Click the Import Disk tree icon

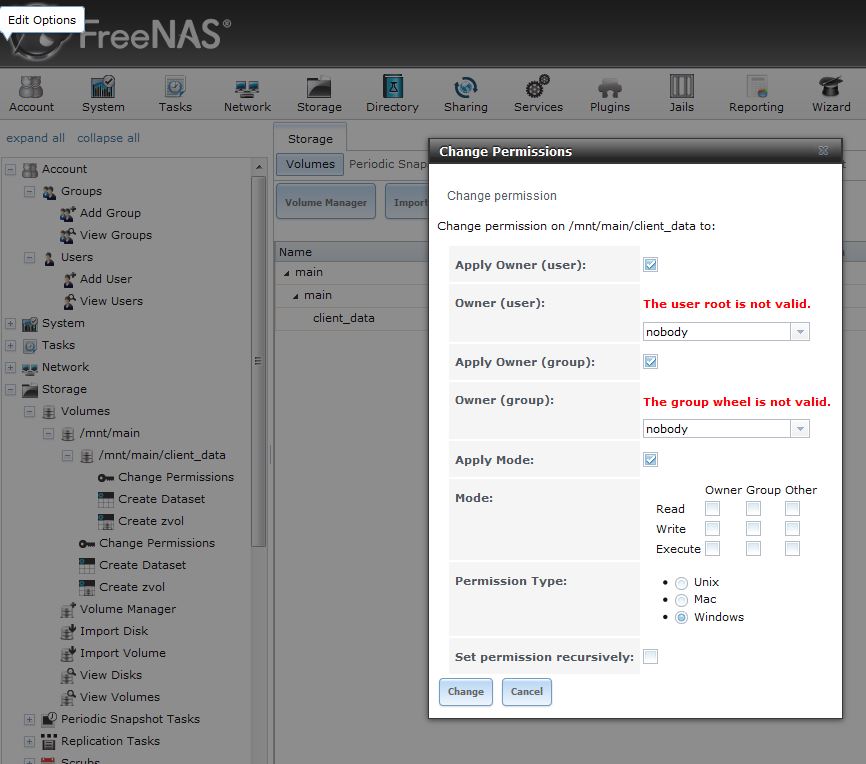[x=67, y=631]
